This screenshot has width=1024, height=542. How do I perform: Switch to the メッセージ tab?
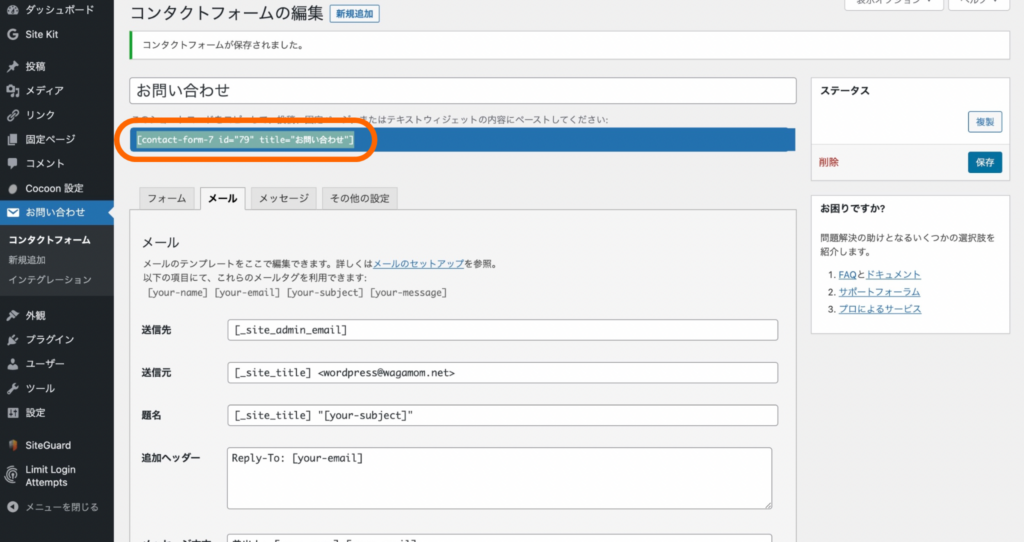[284, 198]
